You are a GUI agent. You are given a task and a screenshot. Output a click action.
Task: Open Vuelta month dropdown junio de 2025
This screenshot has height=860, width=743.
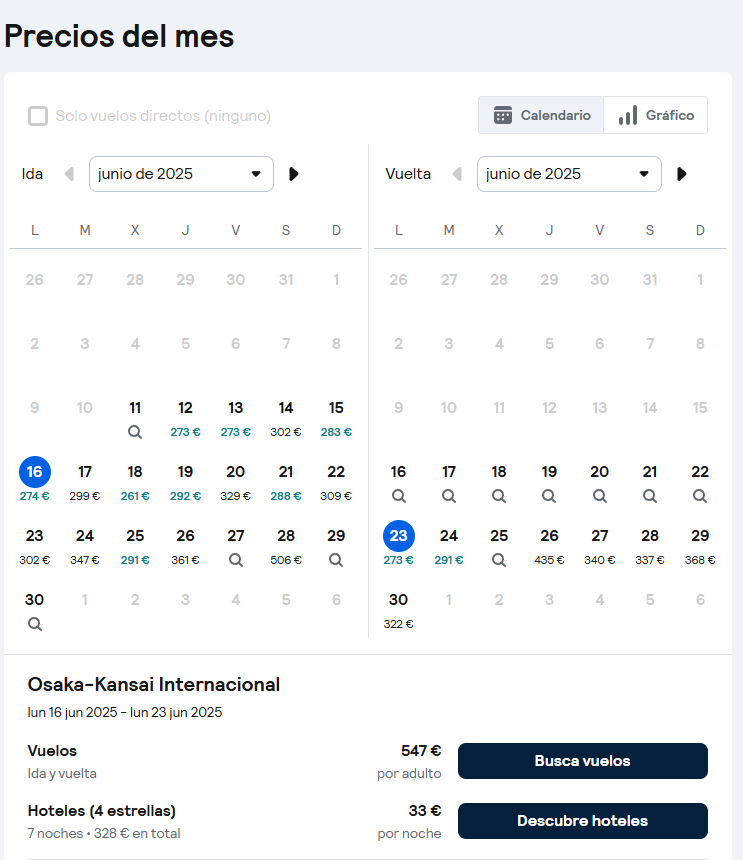569,174
